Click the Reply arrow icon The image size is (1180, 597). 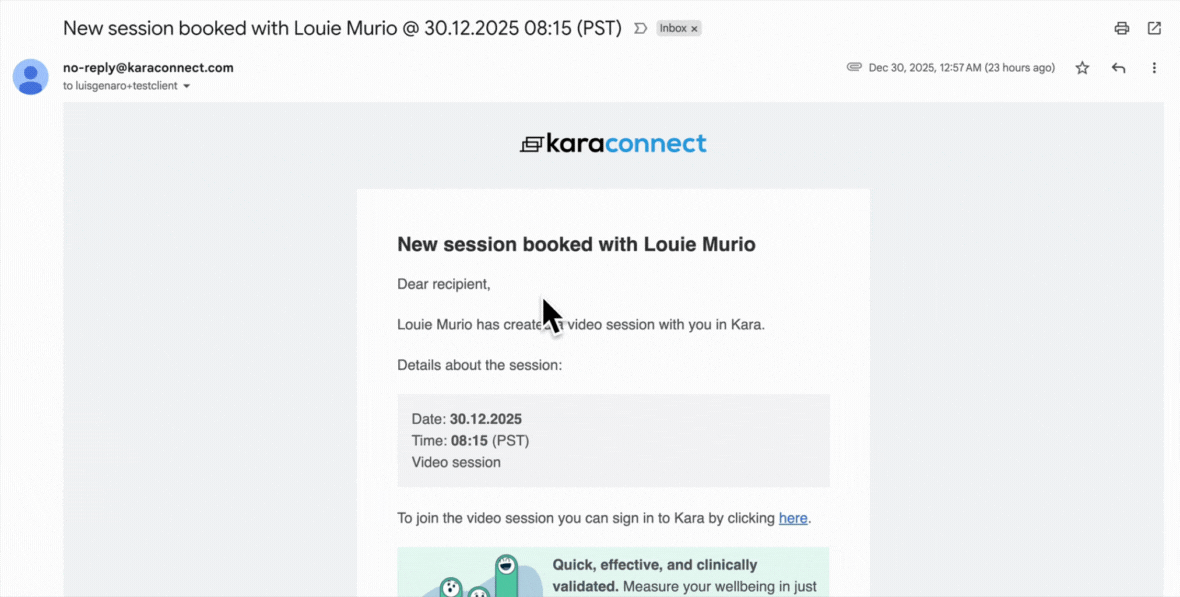point(1118,68)
